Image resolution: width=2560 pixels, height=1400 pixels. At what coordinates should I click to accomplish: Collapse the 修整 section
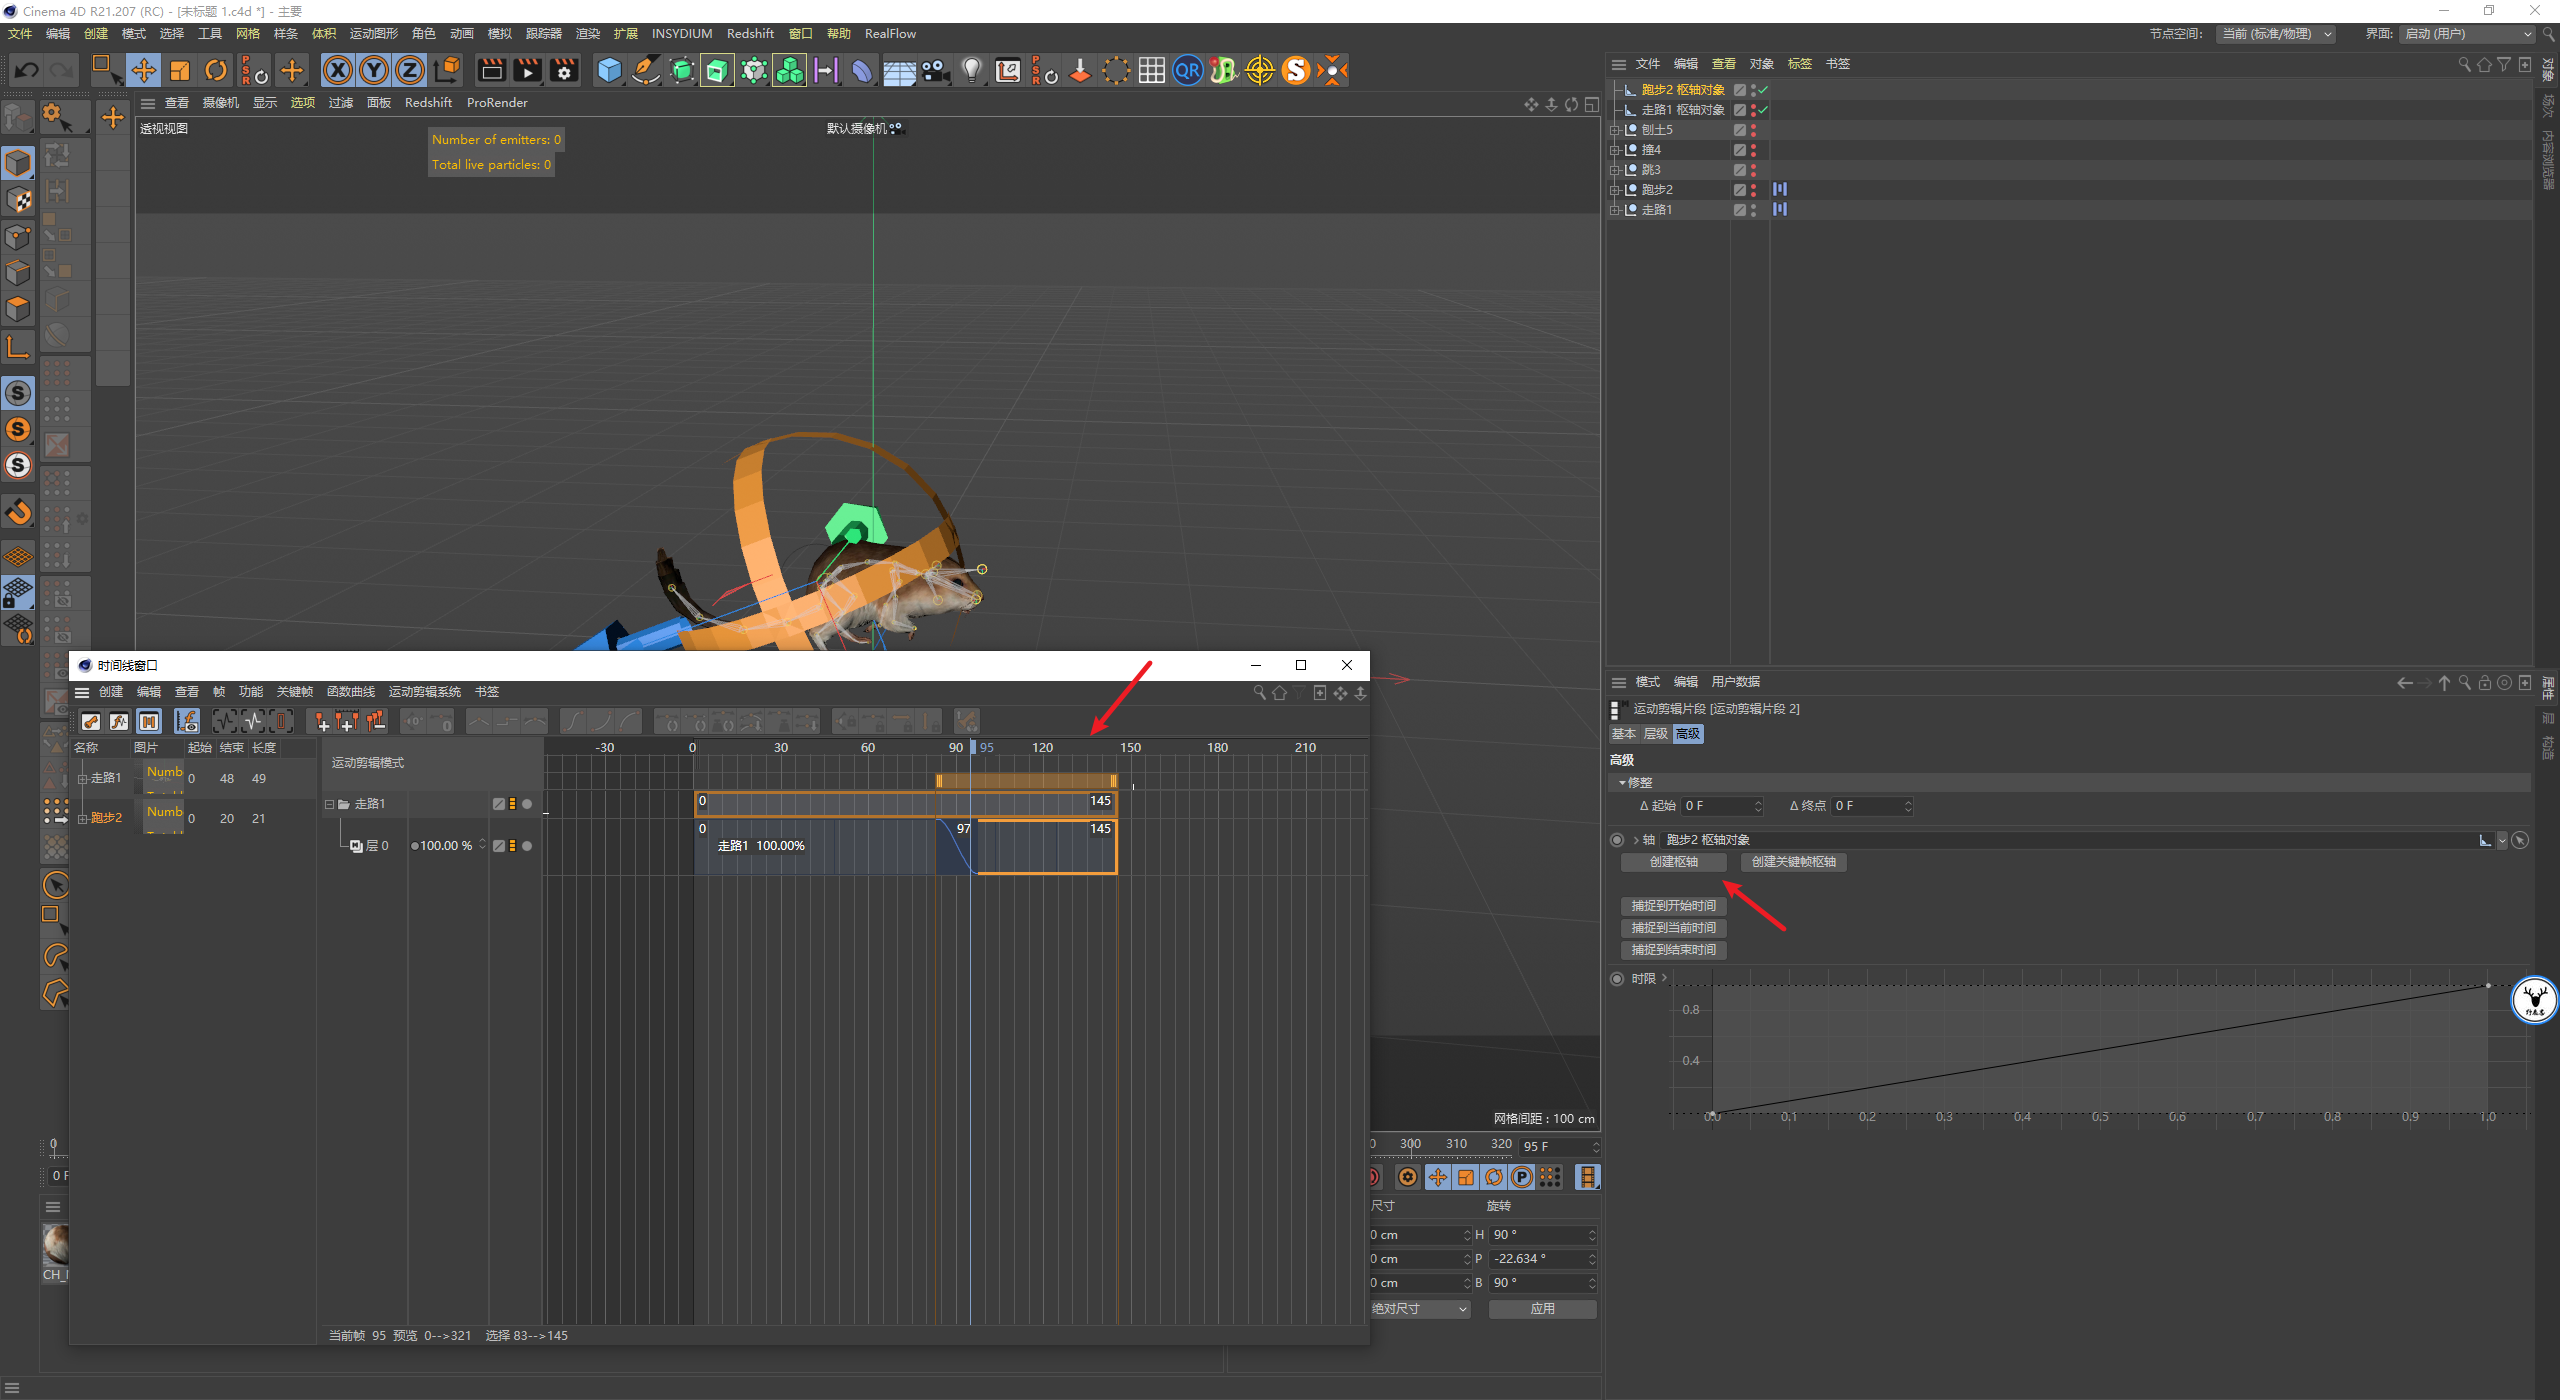click(1622, 783)
